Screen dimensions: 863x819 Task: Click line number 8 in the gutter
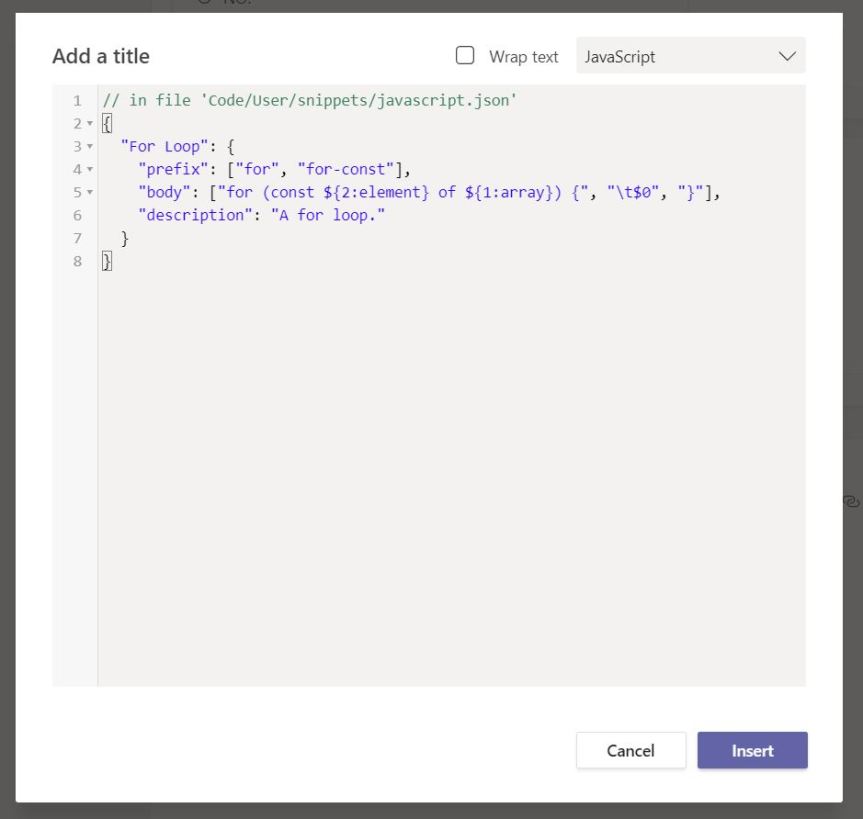click(77, 261)
